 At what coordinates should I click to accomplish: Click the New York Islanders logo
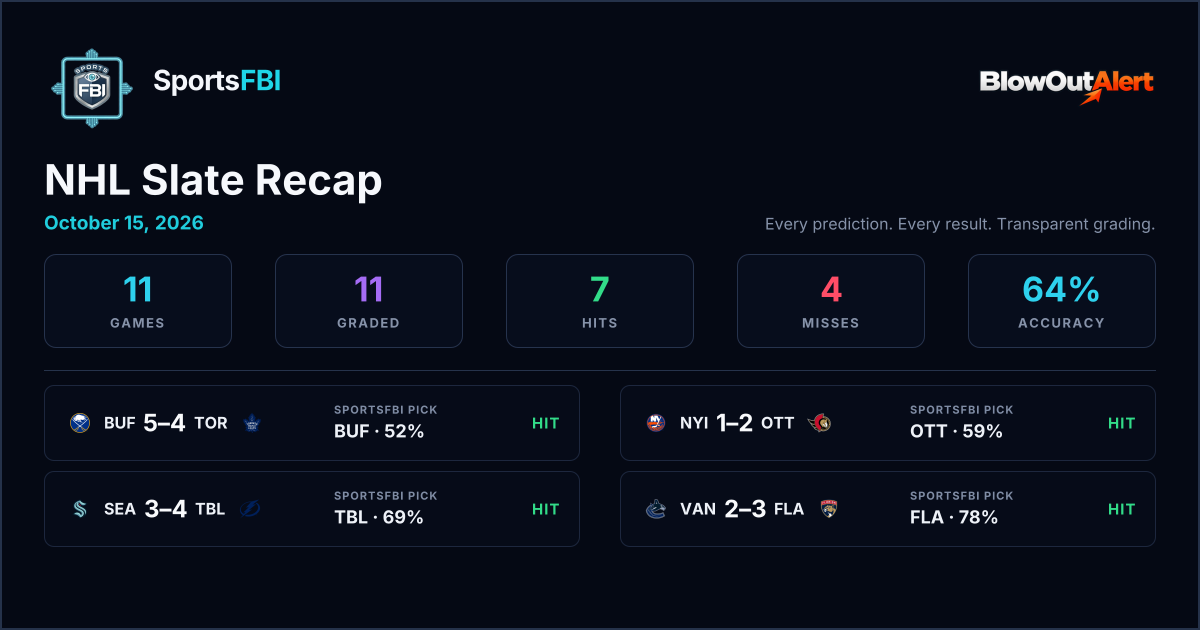656,423
